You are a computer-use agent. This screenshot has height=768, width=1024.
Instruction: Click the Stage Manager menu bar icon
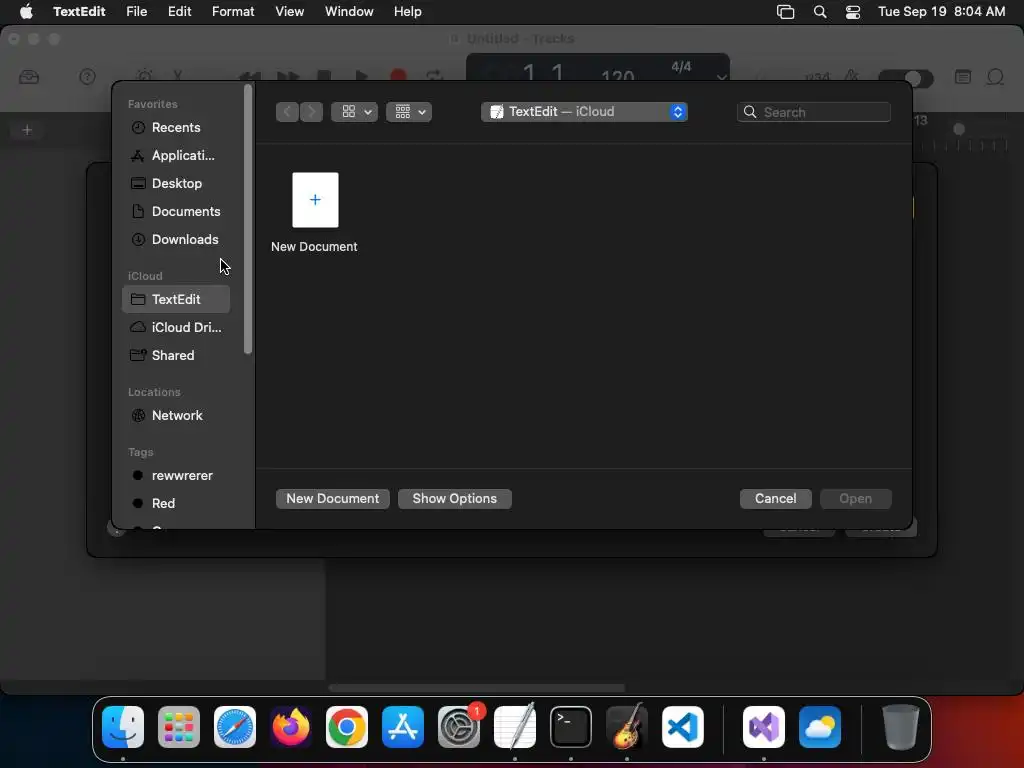click(x=786, y=12)
